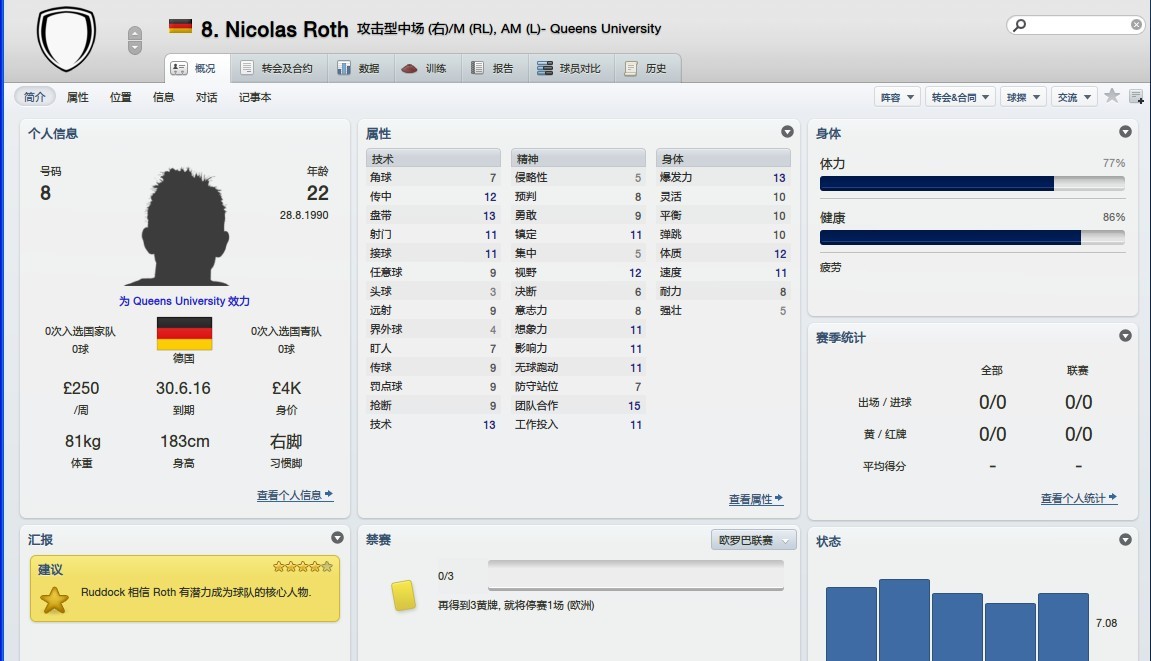Open the 报告 reports tab

tap(493, 68)
